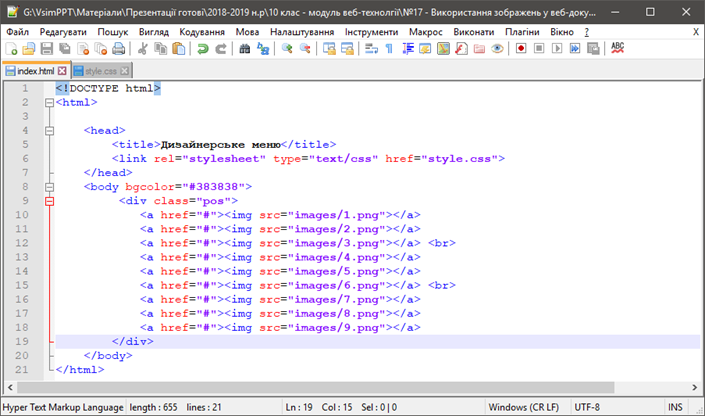Open the User Defined Language dialog icon
This screenshot has height=416, width=705.
pyautogui.click(x=425, y=49)
